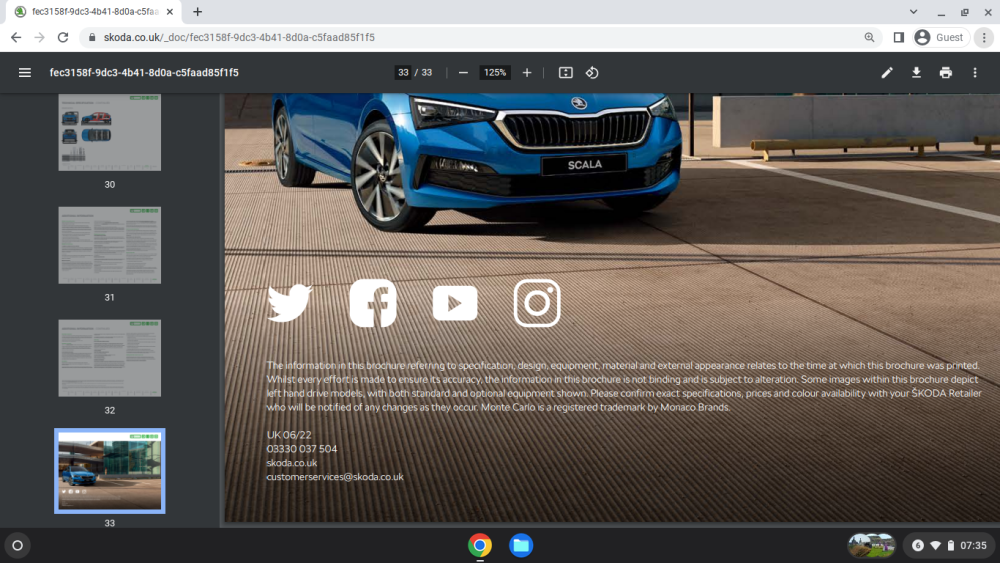Click the notification count badge

pyautogui.click(x=918, y=545)
